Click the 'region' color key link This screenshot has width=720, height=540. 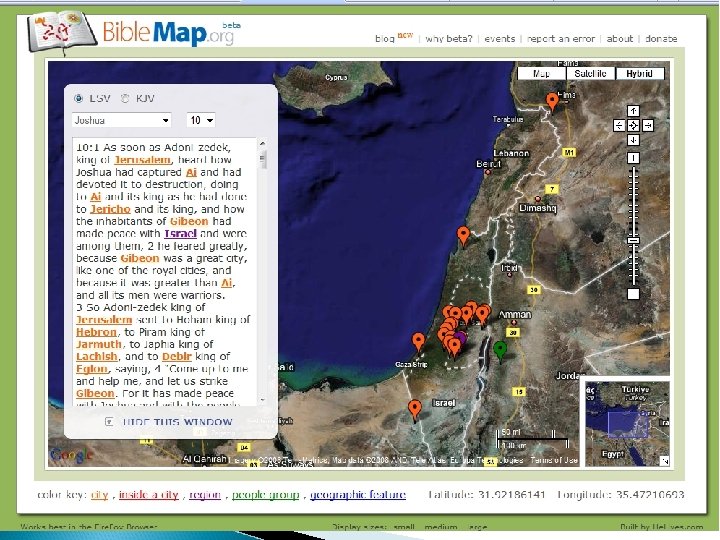click(x=205, y=495)
